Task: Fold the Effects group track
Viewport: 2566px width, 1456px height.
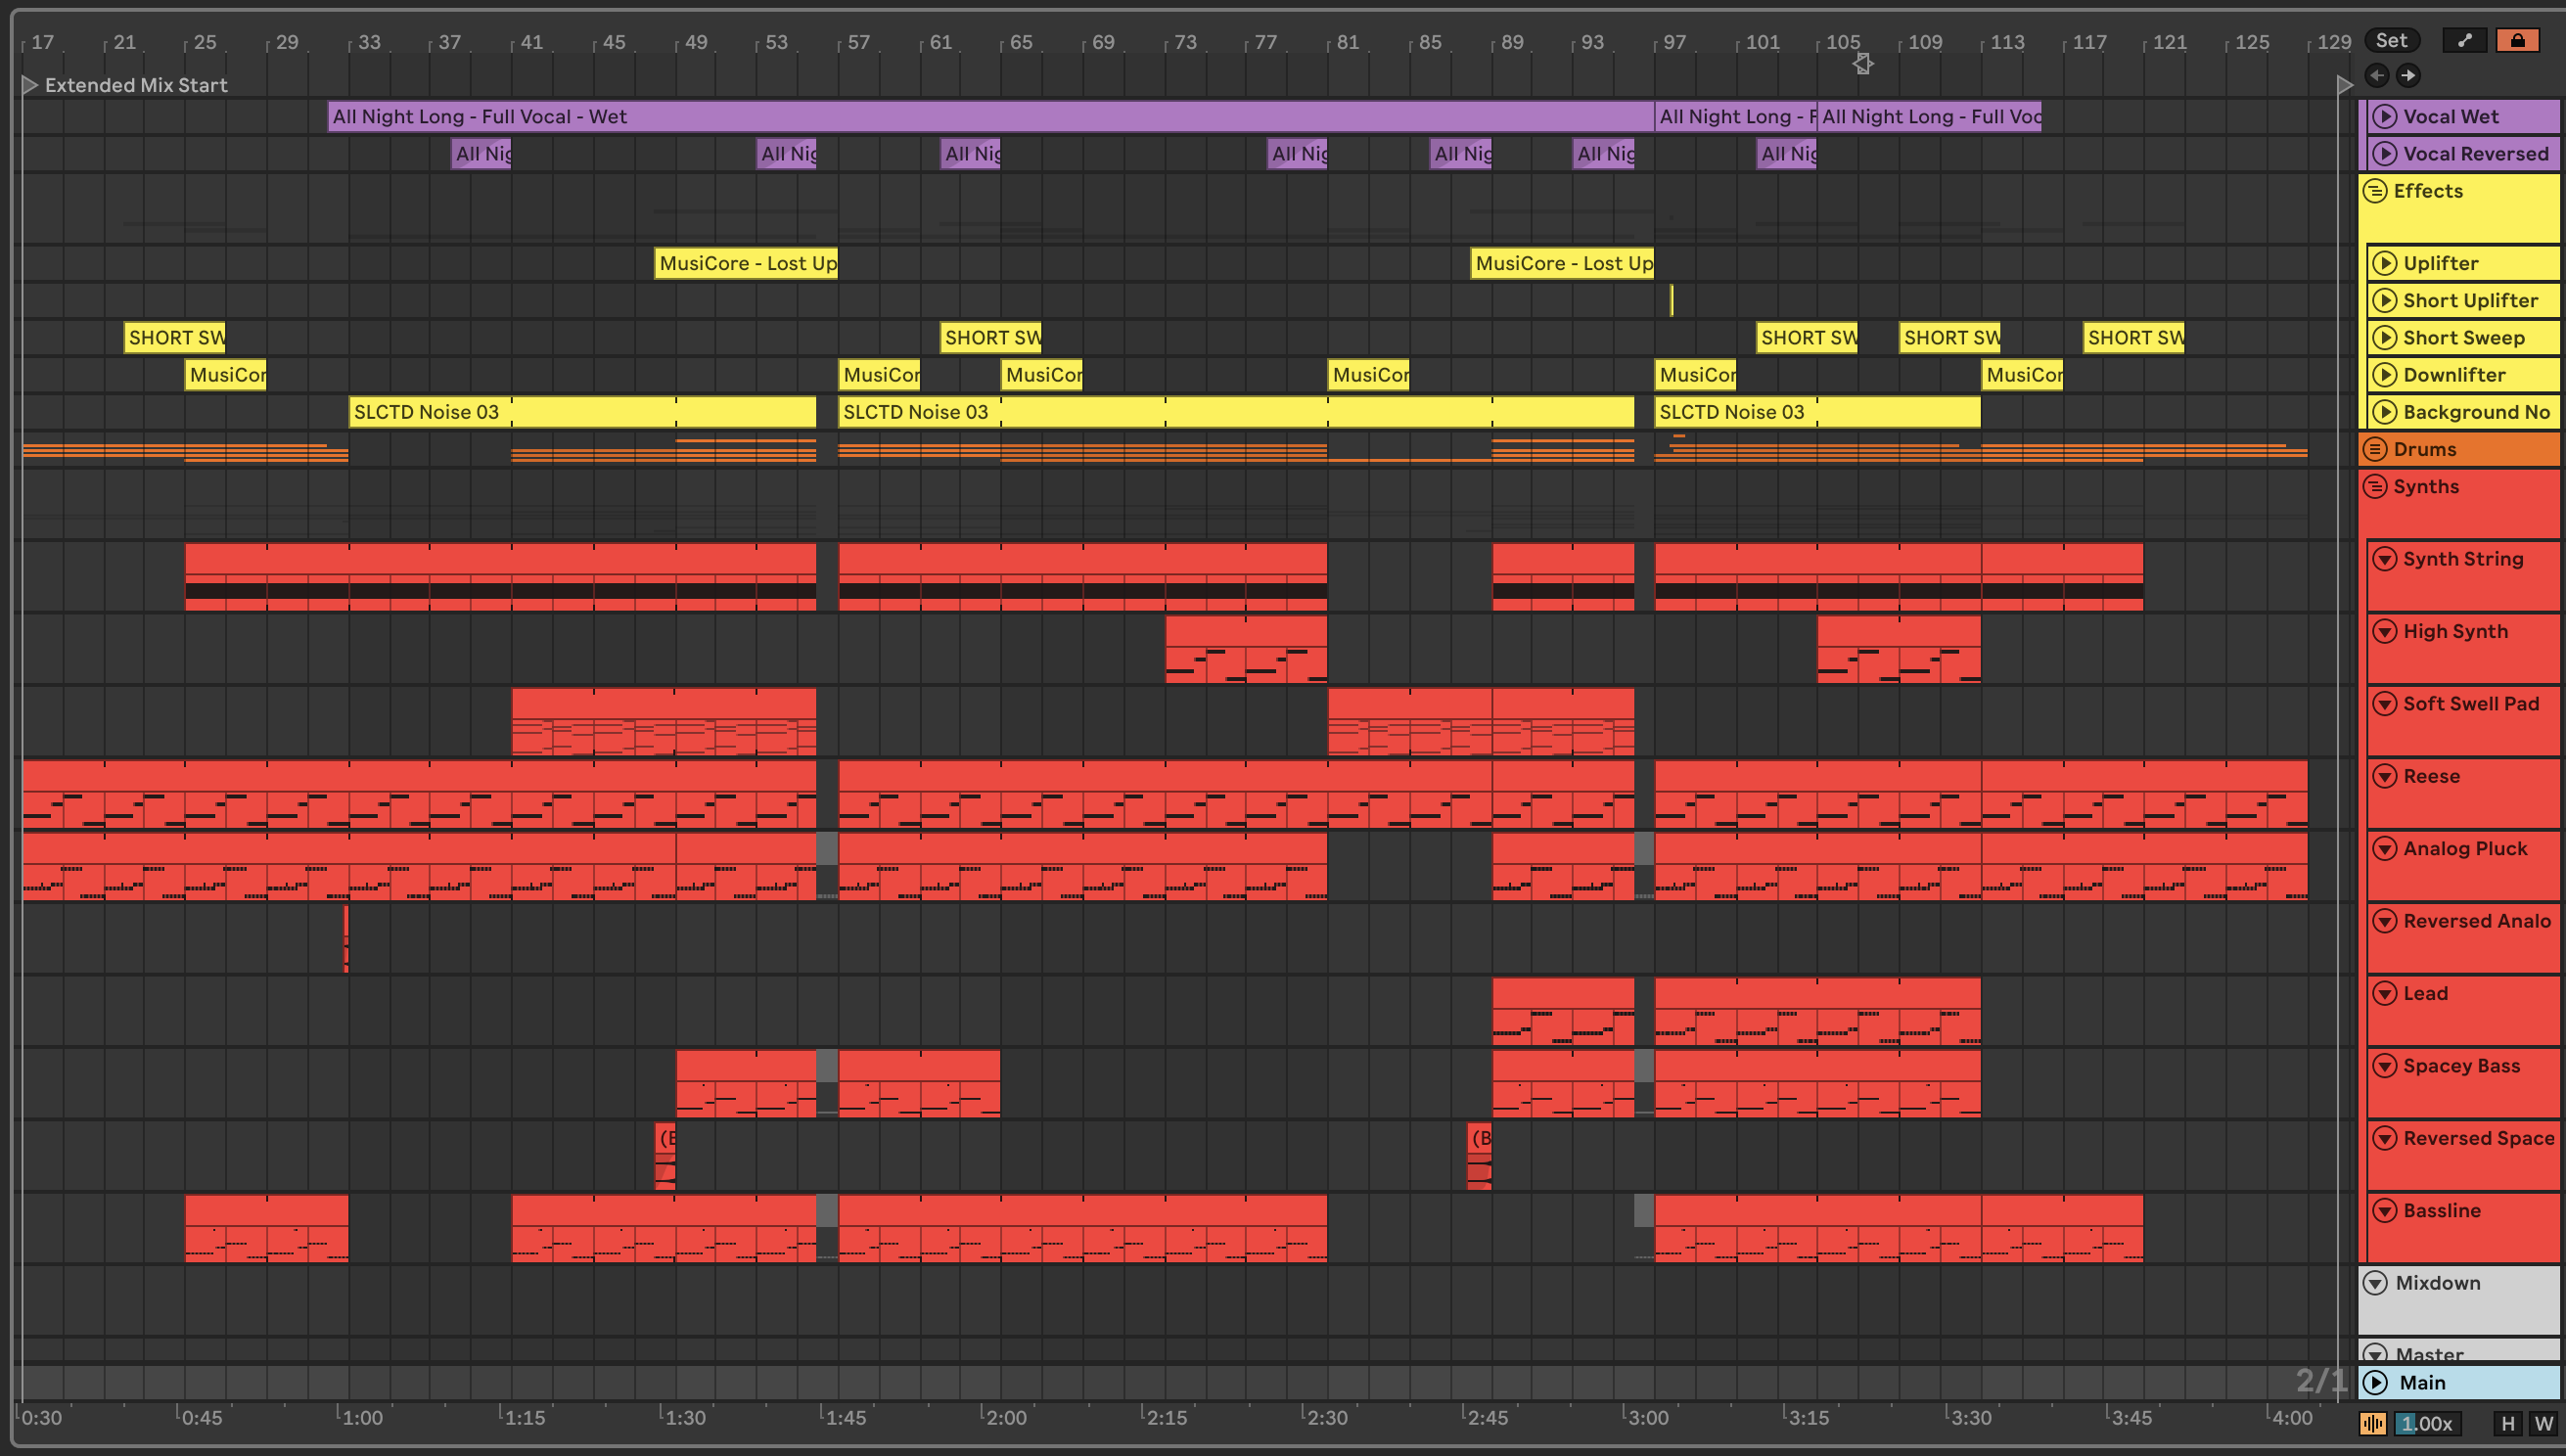Action: click(x=2375, y=190)
